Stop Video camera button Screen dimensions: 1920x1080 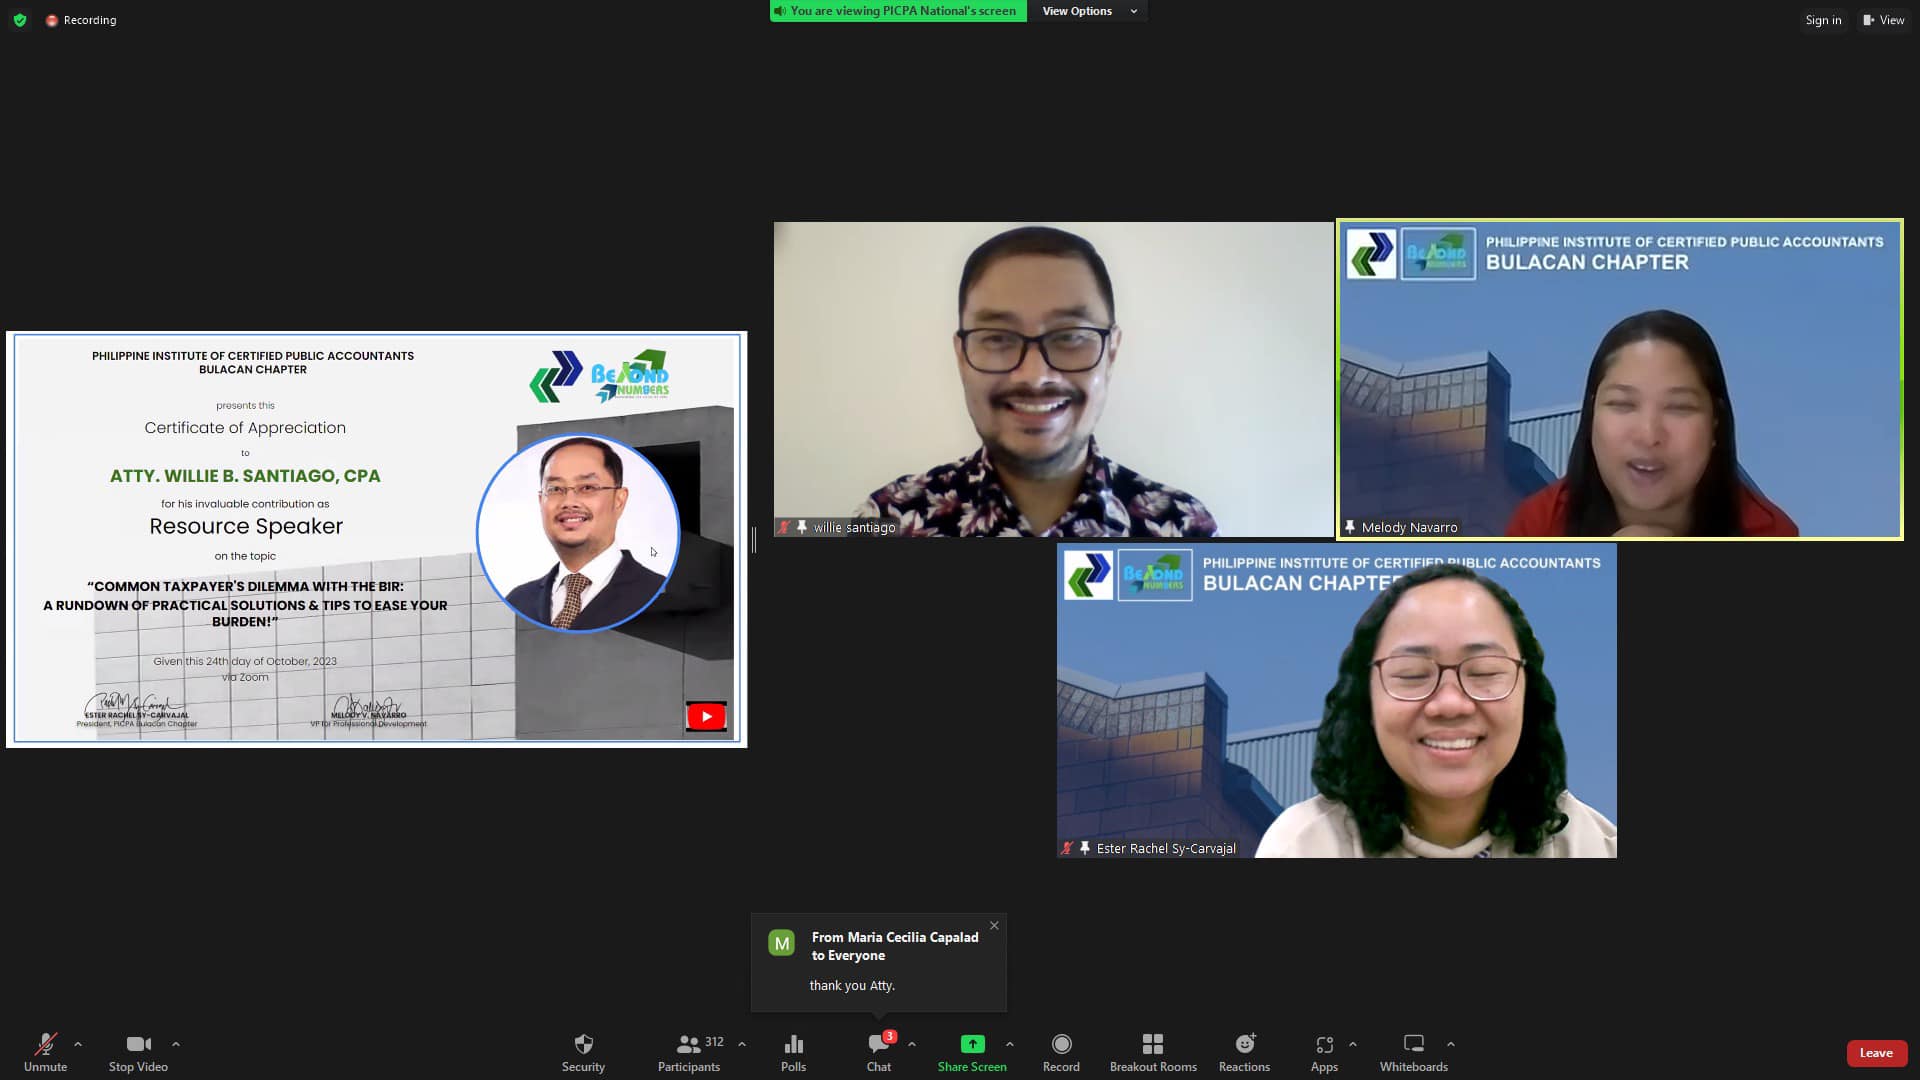pos(138,1052)
